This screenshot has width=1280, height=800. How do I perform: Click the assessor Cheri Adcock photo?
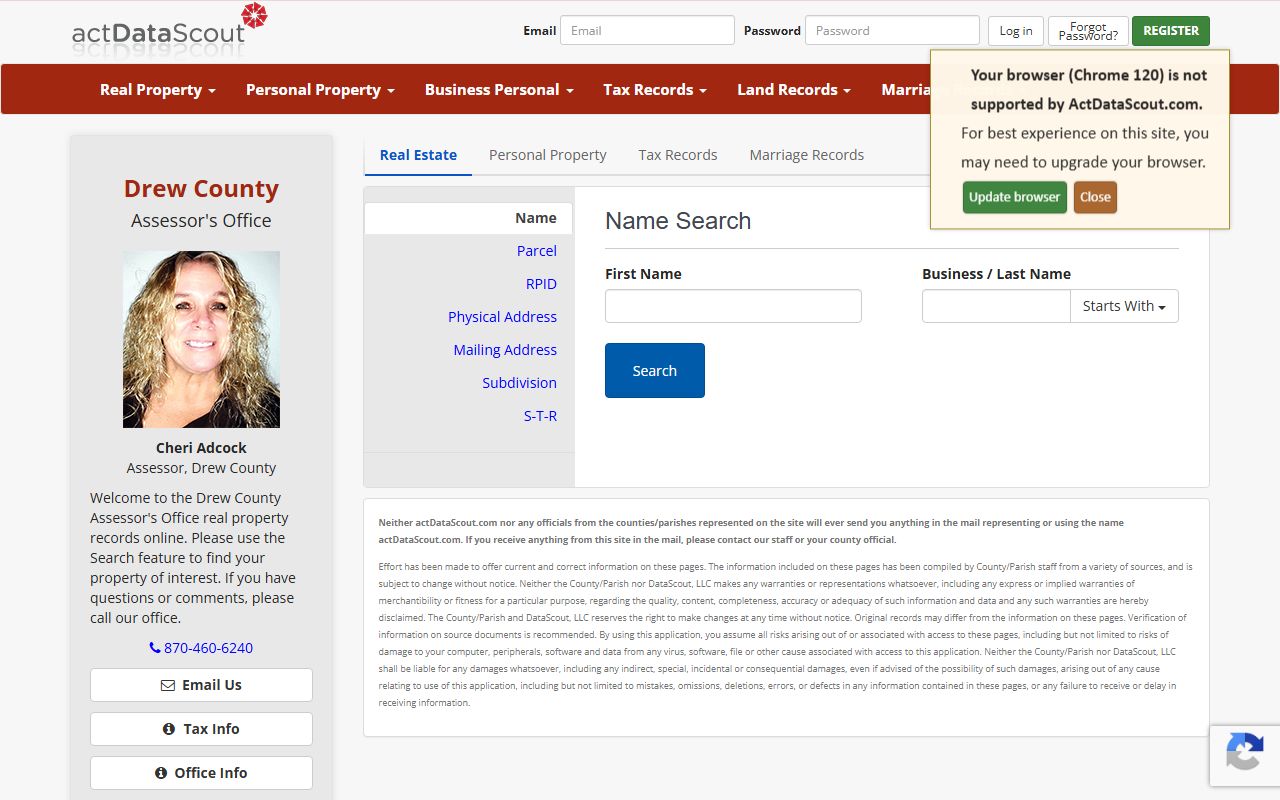point(201,339)
